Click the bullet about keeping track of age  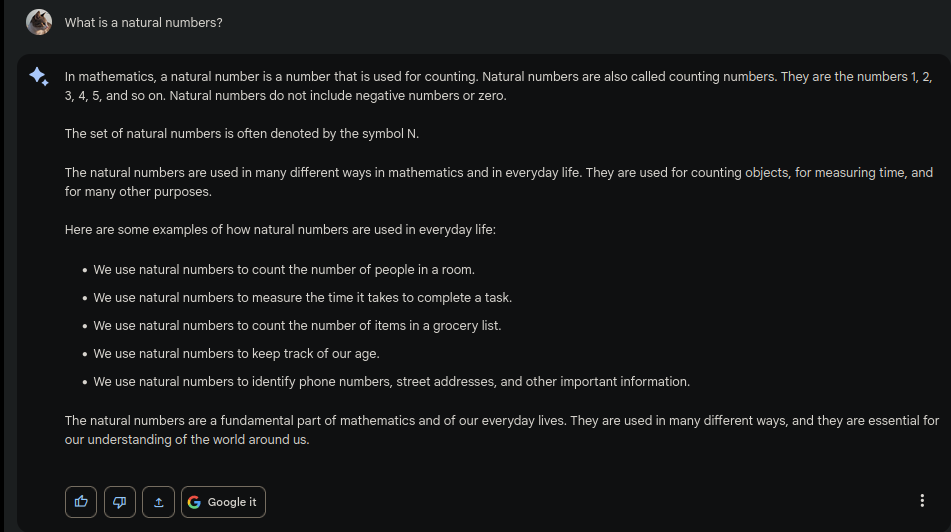pyautogui.click(x=236, y=353)
